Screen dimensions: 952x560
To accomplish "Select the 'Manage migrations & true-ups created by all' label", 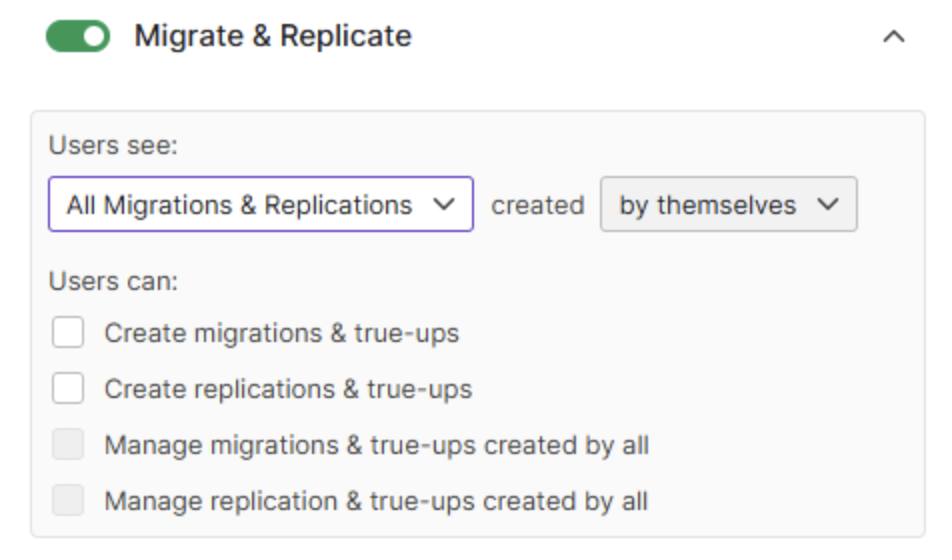I will 376,445.
